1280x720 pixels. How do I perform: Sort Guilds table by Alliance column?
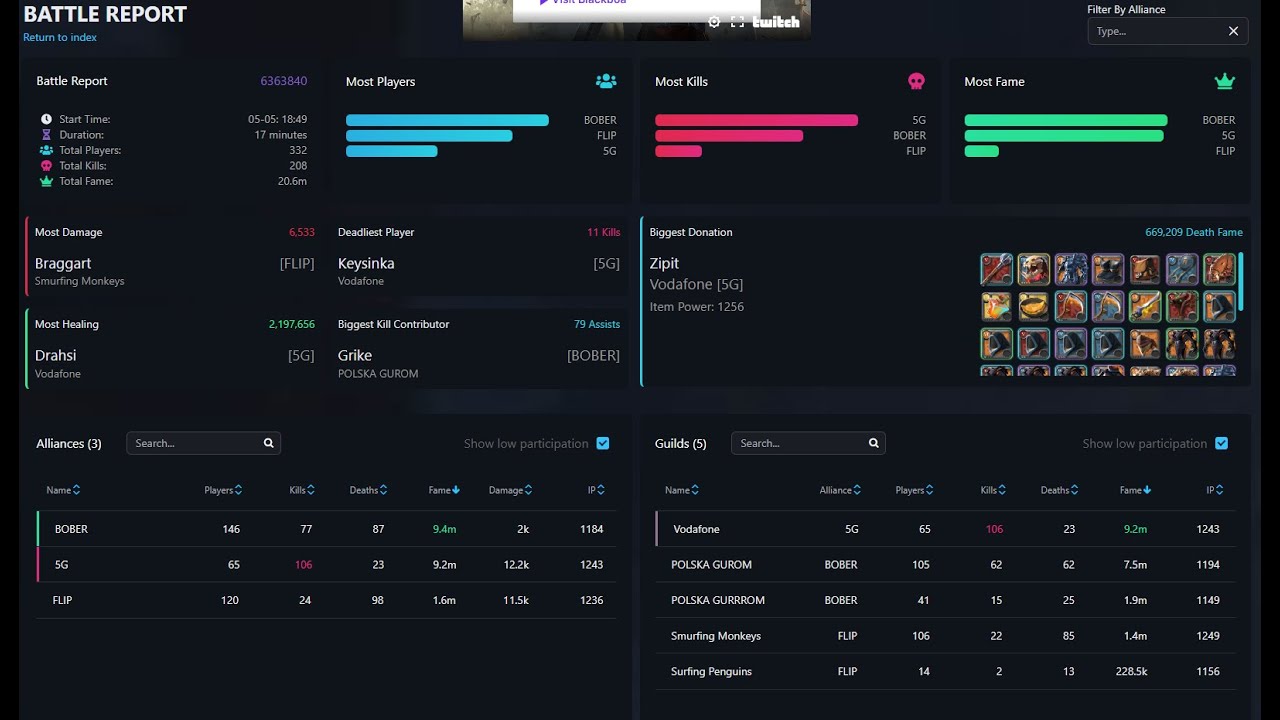coord(841,490)
